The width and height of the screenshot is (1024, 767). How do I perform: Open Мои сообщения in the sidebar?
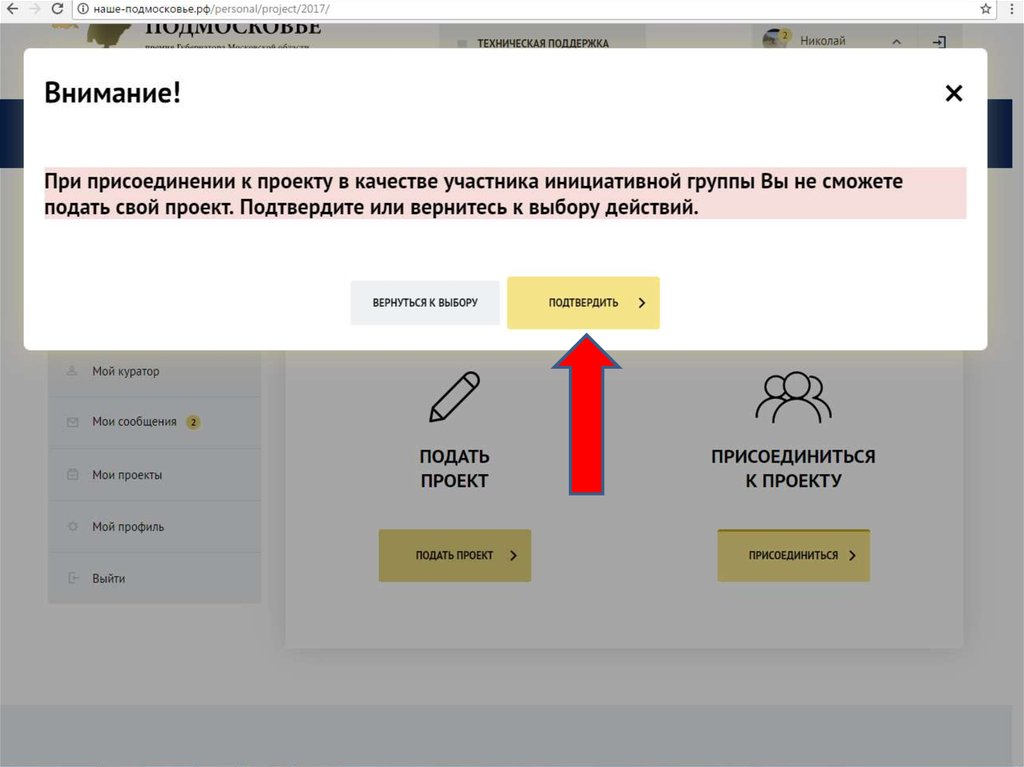(155, 422)
